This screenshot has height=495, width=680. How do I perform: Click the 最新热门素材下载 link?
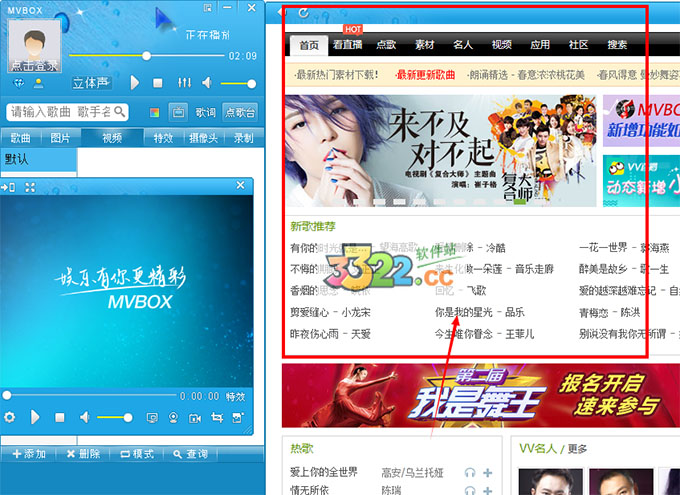pos(336,75)
